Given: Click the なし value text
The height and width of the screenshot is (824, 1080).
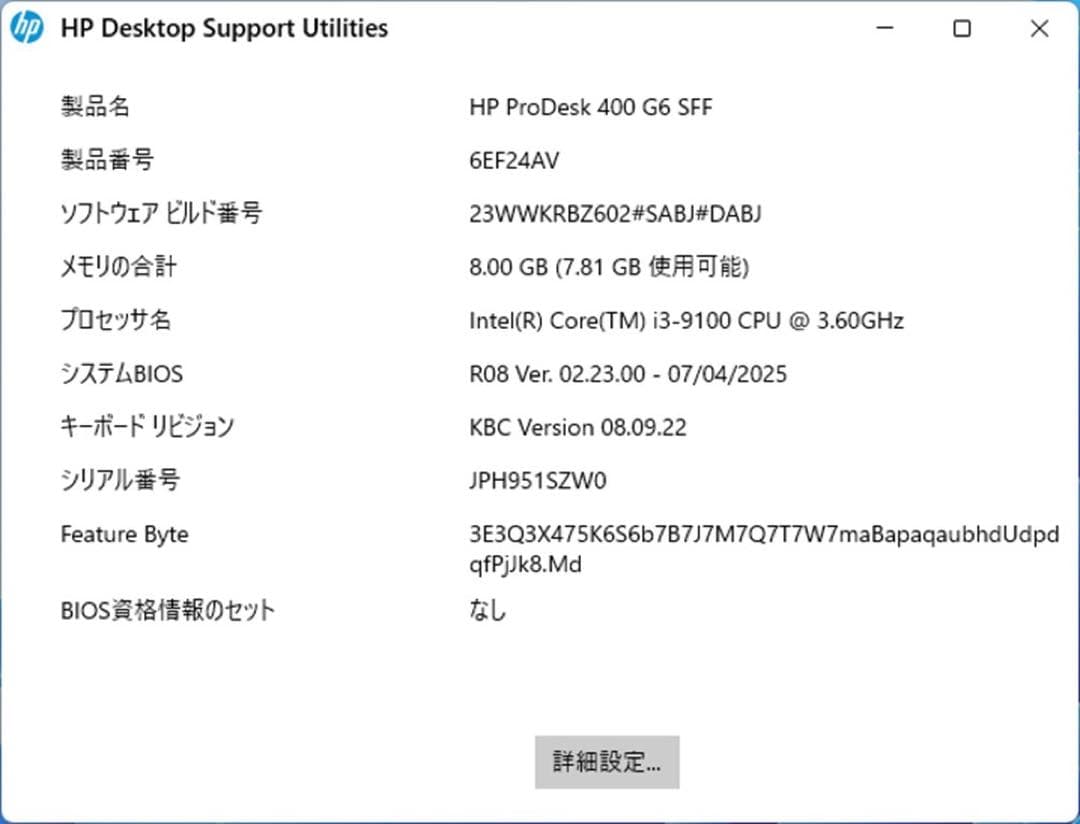Looking at the screenshot, I should point(488,610).
